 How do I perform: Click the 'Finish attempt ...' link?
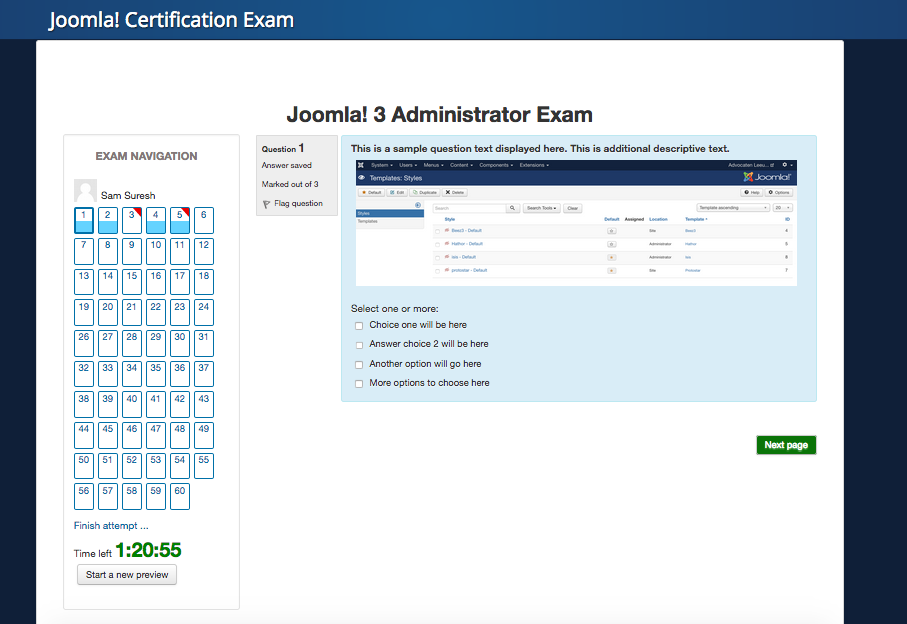(111, 525)
